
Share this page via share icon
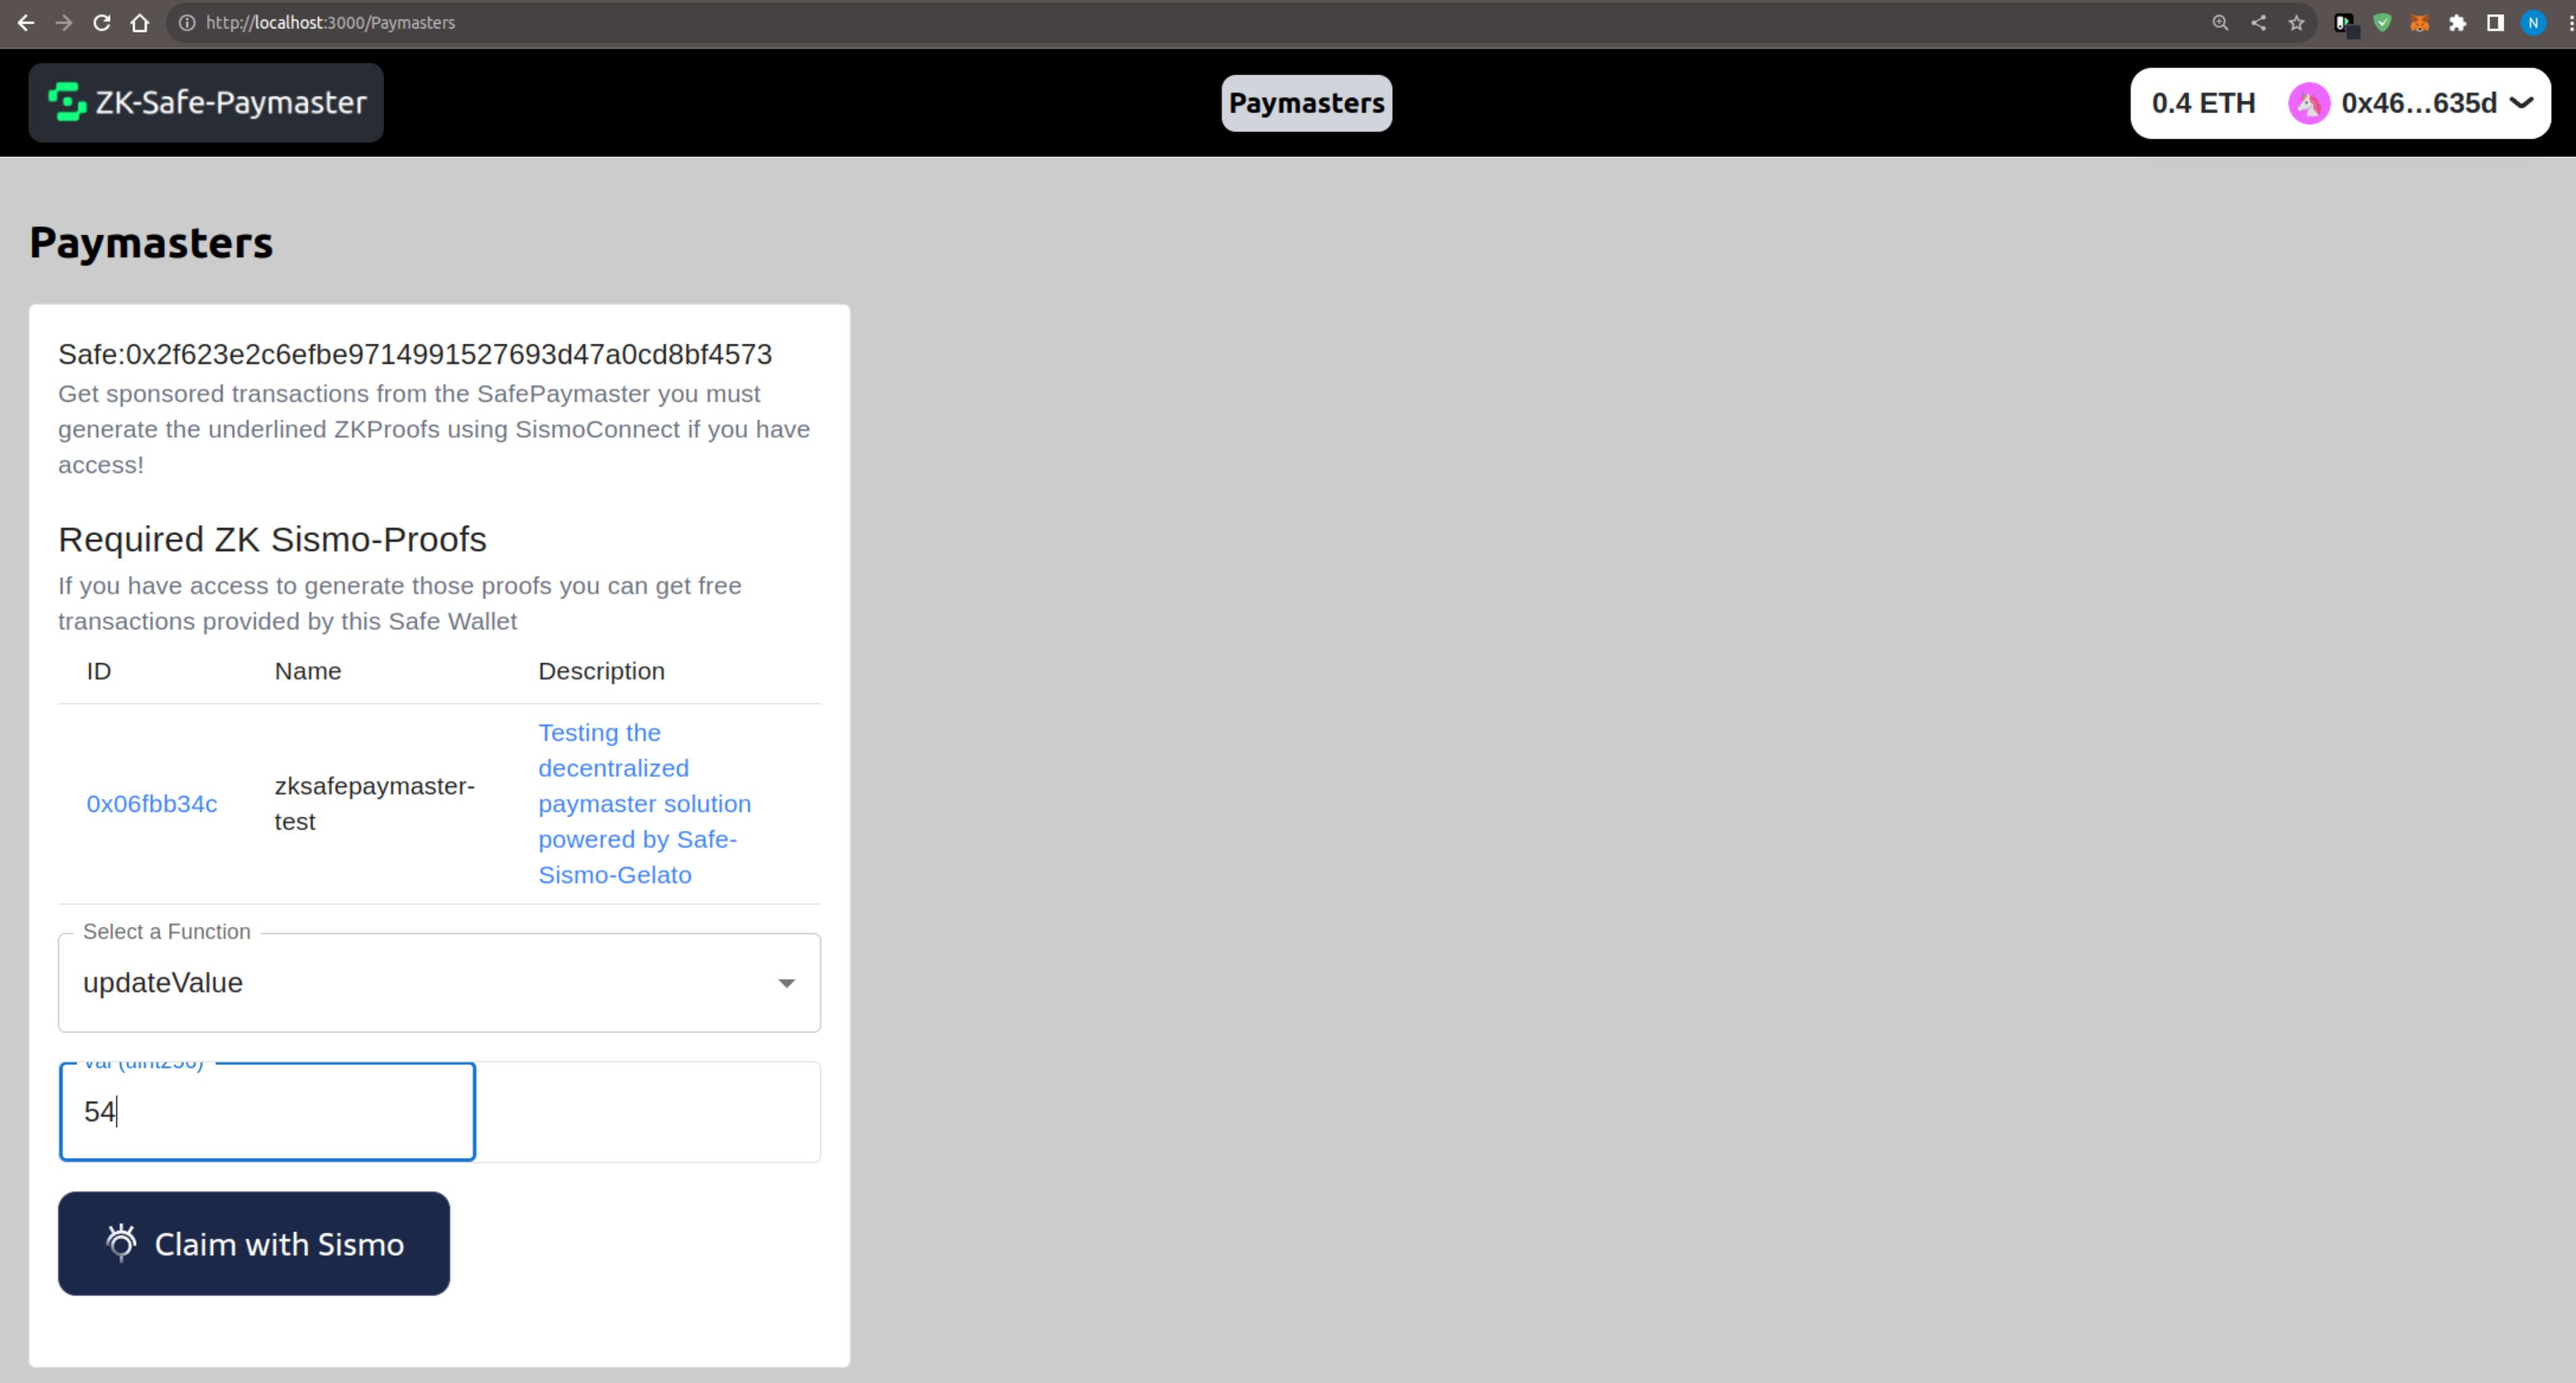tap(2258, 22)
